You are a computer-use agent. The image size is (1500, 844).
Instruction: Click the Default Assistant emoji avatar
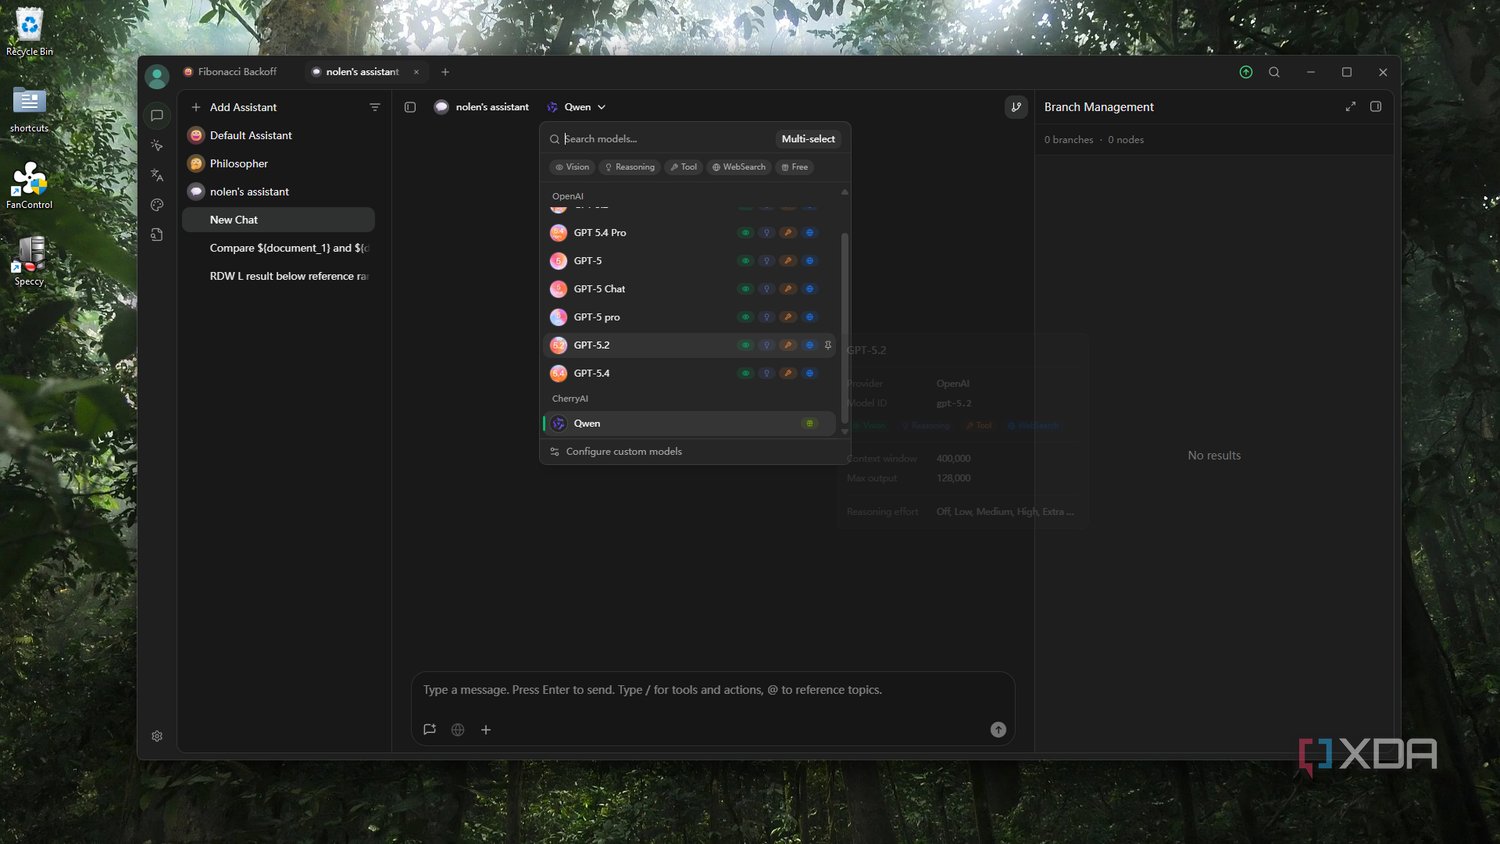tap(196, 135)
